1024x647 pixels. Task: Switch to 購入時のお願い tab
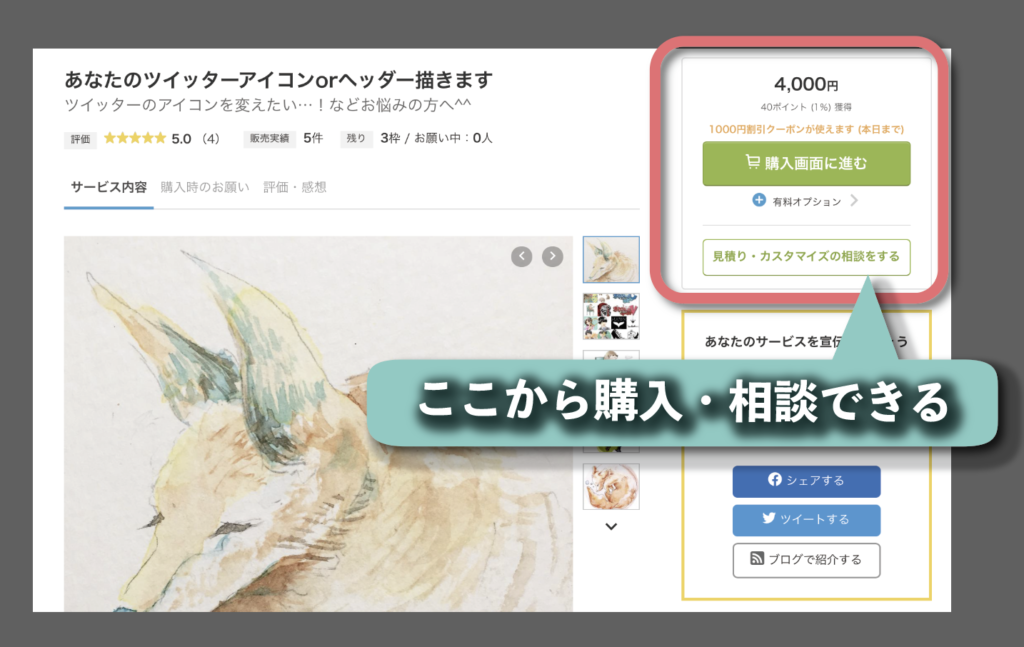pyautogui.click(x=205, y=187)
